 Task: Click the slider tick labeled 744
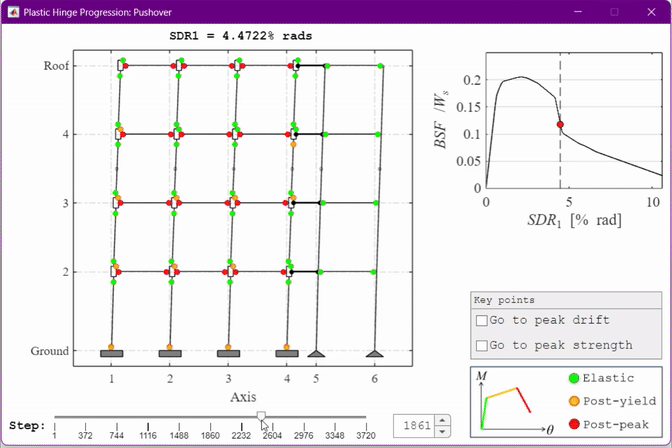point(117,436)
